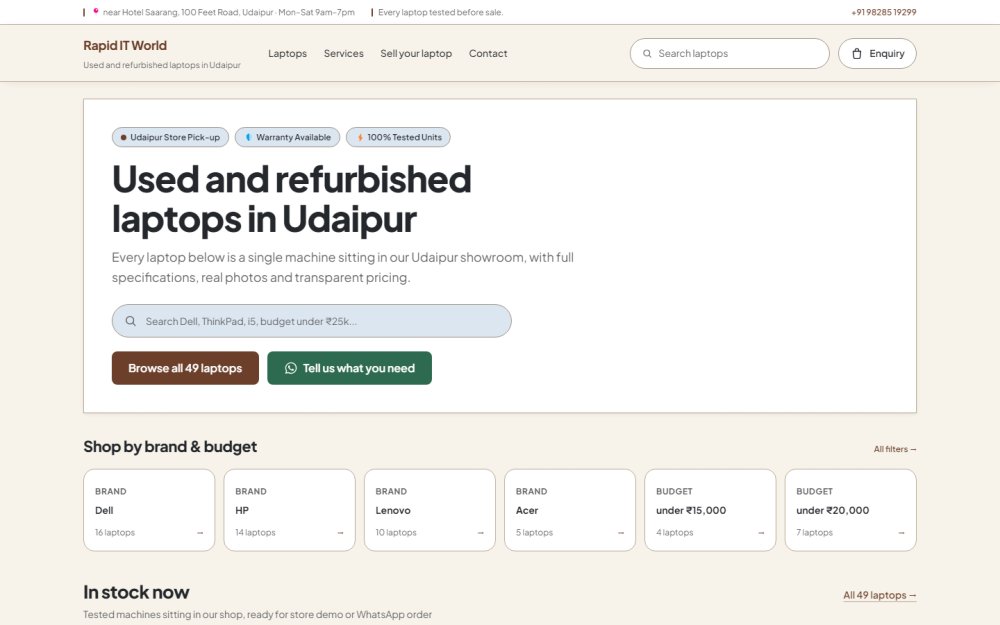Open the Enquiry button
This screenshot has width=1000, height=625.
point(877,54)
